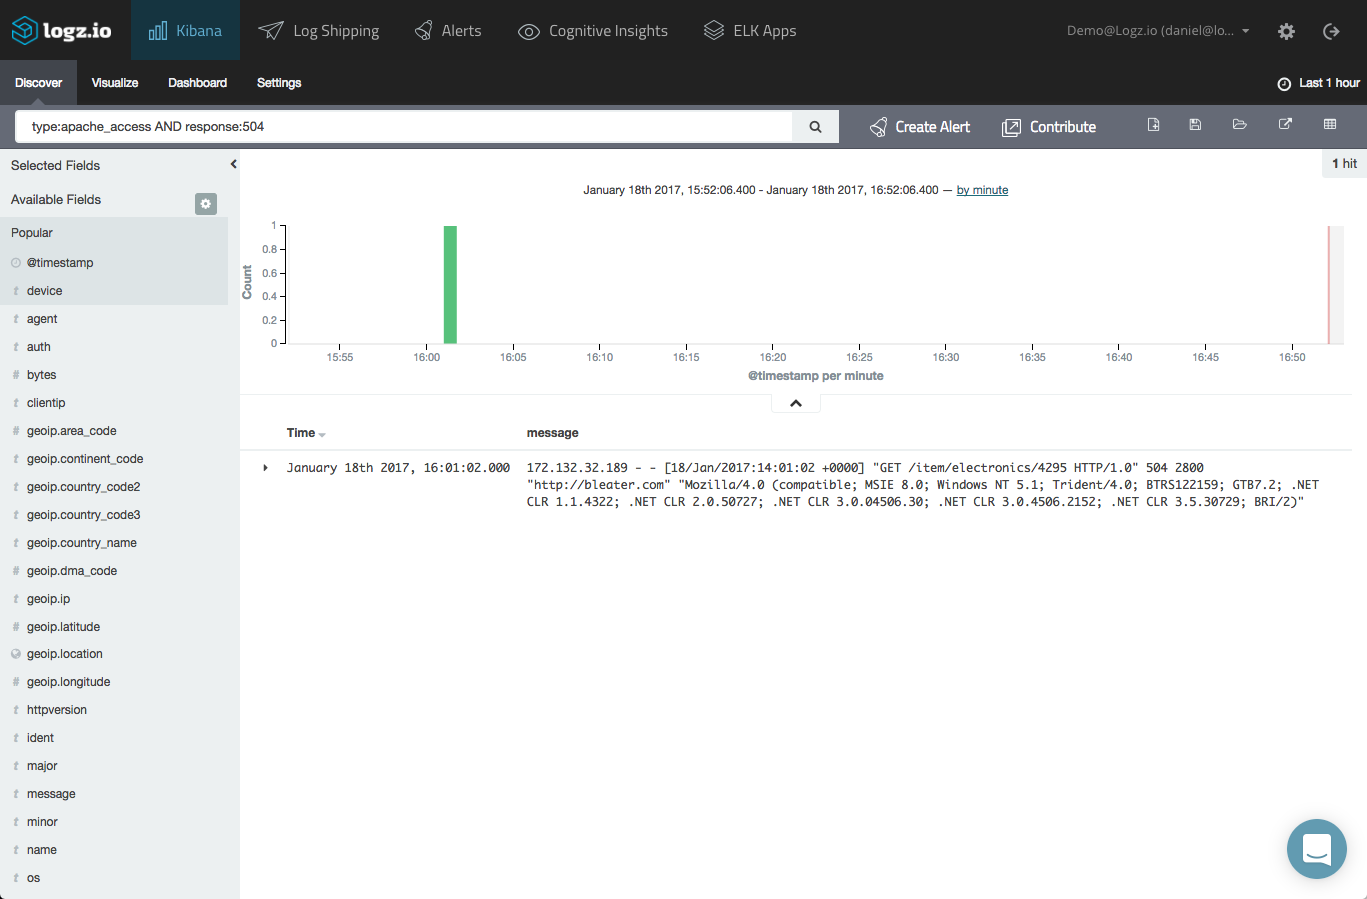The image size is (1367, 899).
Task: Sort by Time column header
Action: (306, 433)
